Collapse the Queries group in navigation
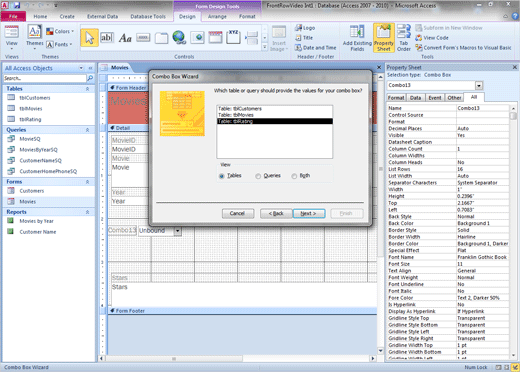 [87, 130]
